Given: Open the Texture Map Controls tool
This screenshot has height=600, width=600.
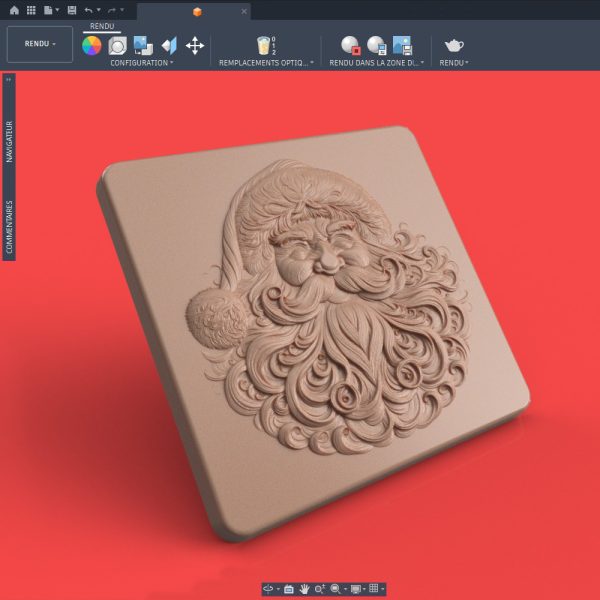Looking at the screenshot, I should 169,46.
